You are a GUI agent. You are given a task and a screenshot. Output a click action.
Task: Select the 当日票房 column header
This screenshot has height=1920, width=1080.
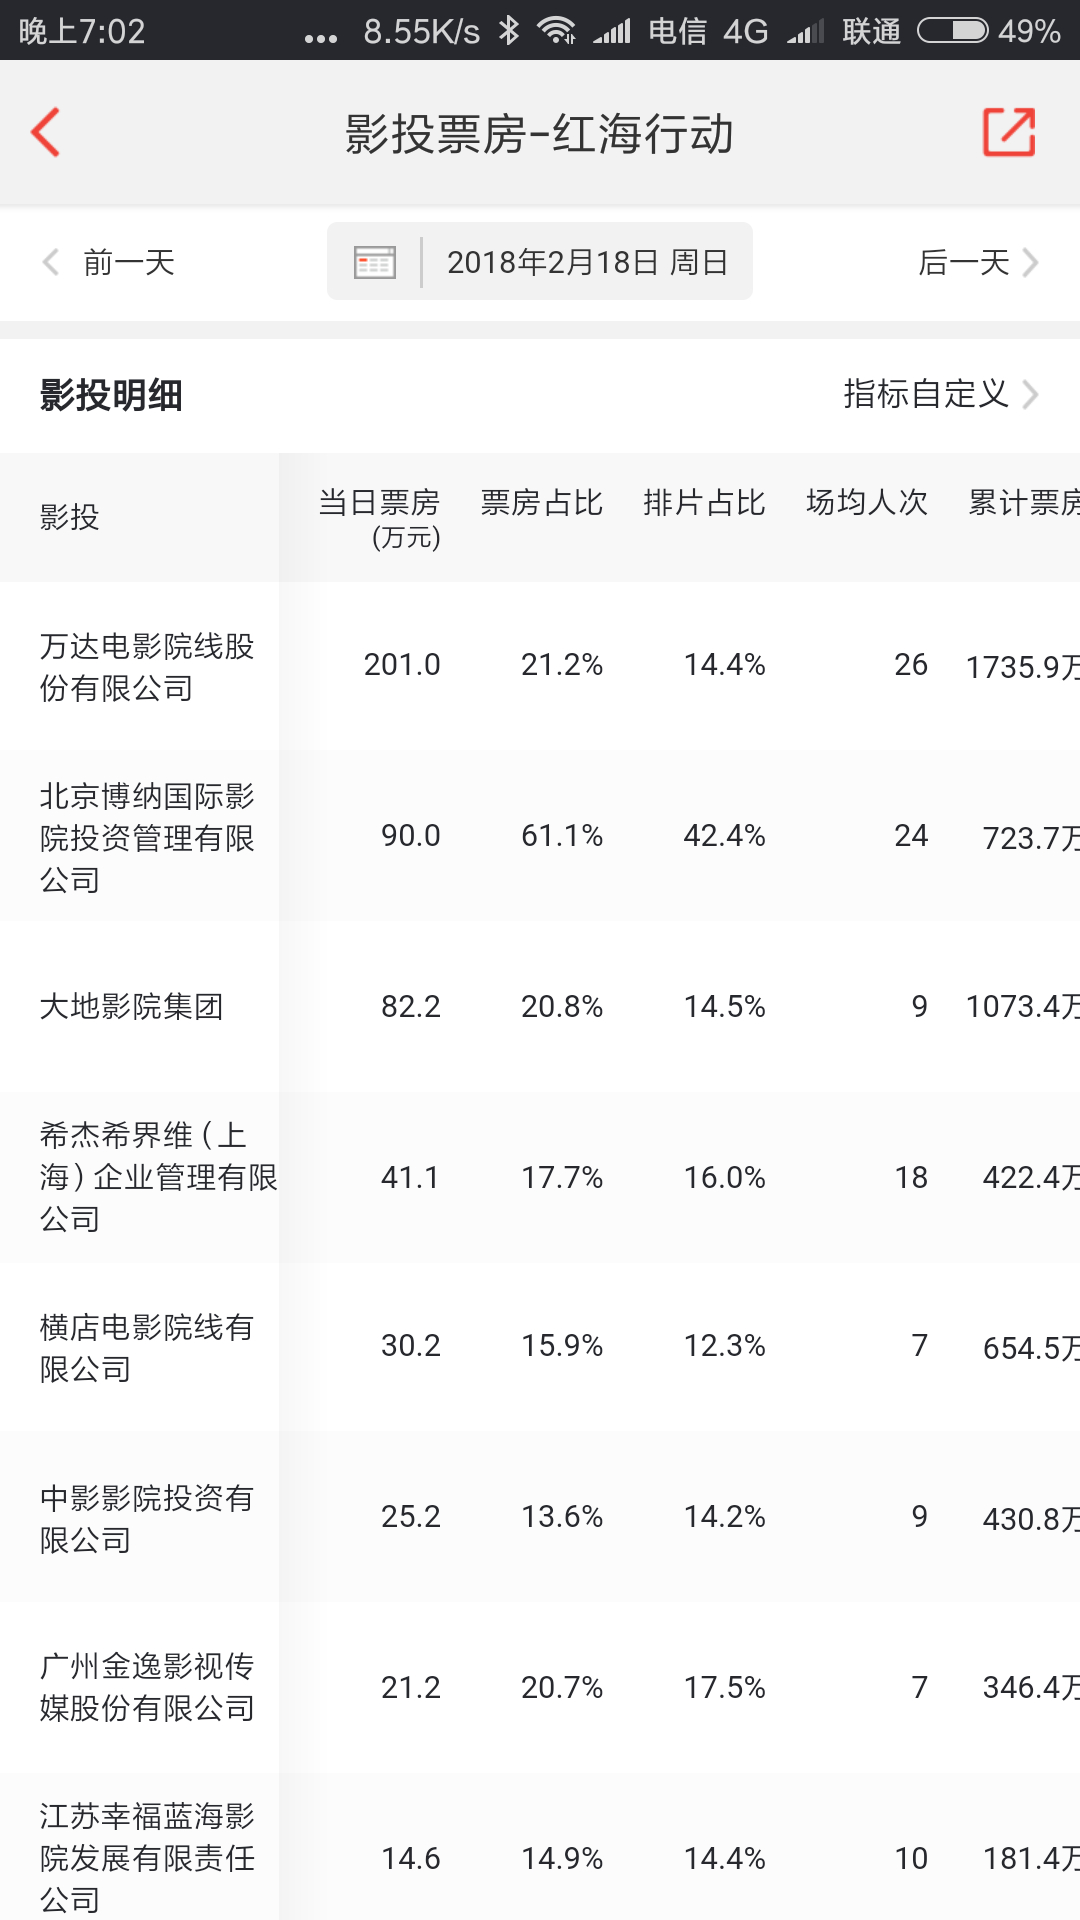tap(379, 517)
